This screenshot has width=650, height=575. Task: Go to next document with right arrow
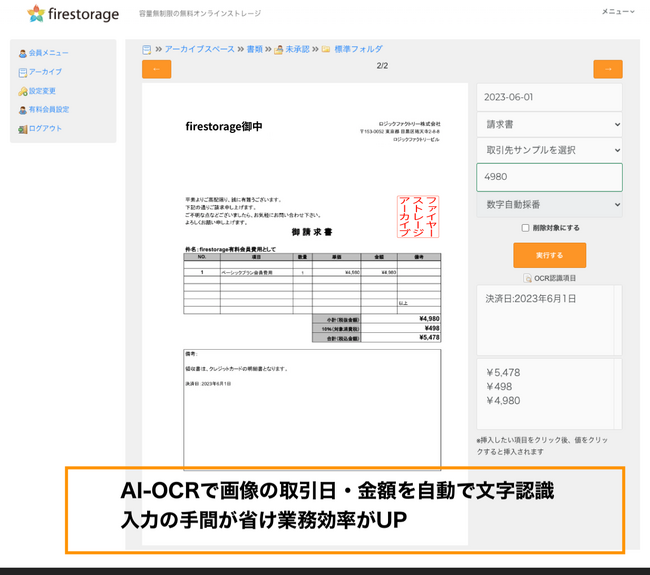click(x=607, y=69)
